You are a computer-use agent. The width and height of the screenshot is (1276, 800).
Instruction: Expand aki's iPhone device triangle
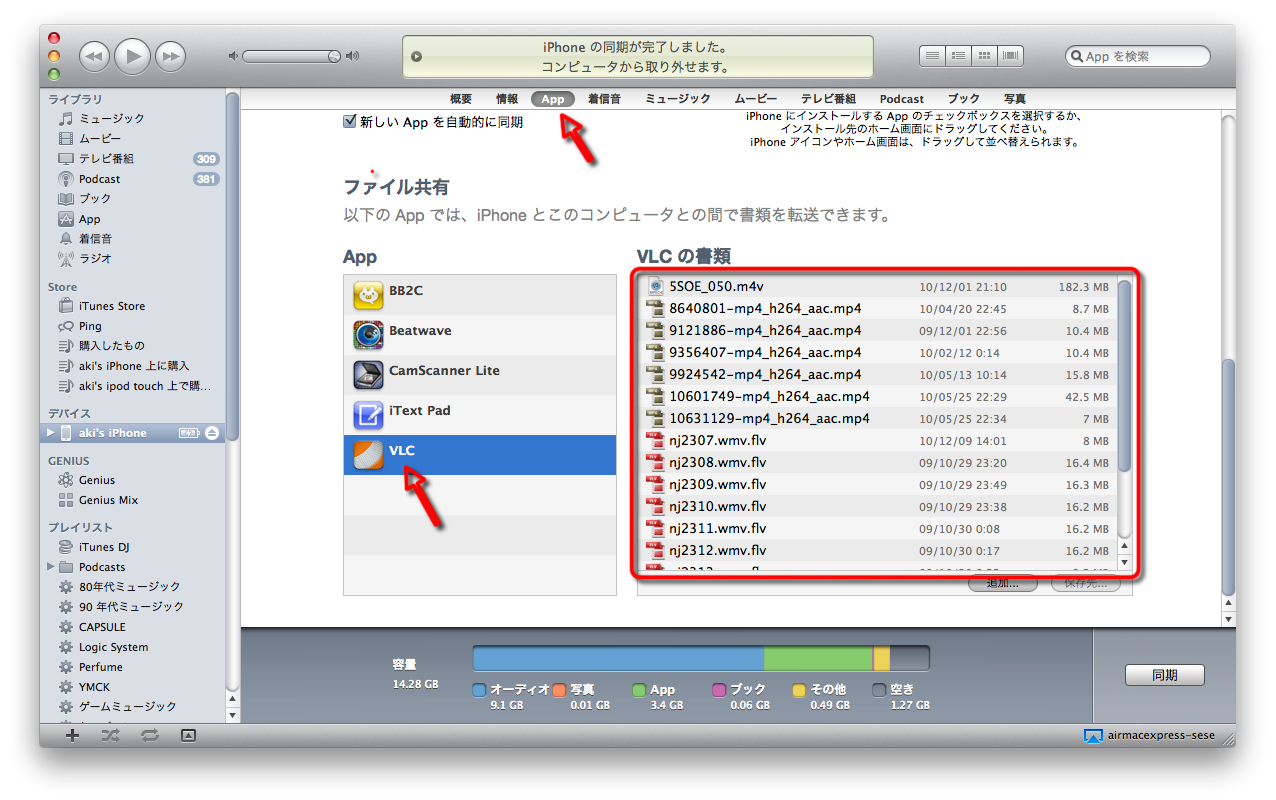[x=51, y=433]
